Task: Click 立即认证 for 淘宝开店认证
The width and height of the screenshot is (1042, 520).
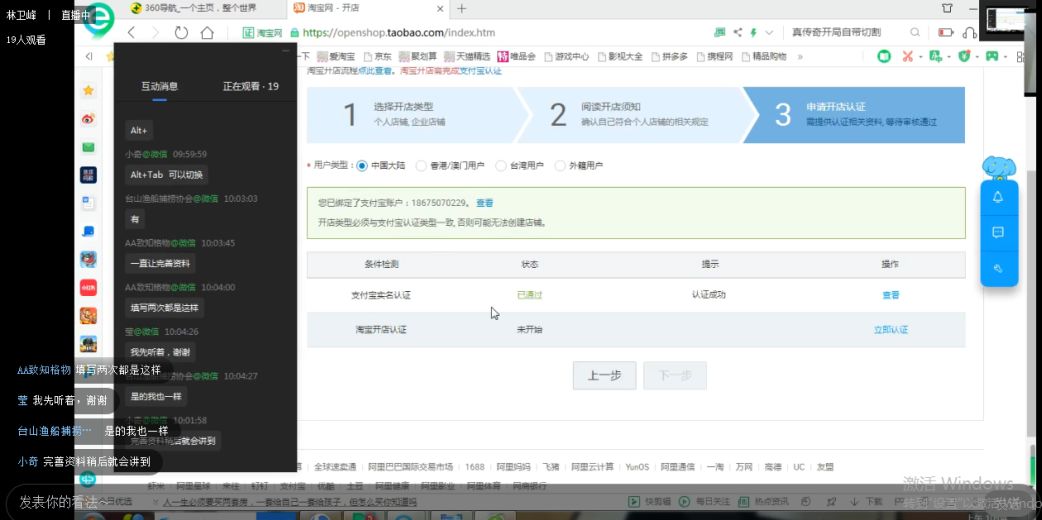Action: tap(890, 329)
